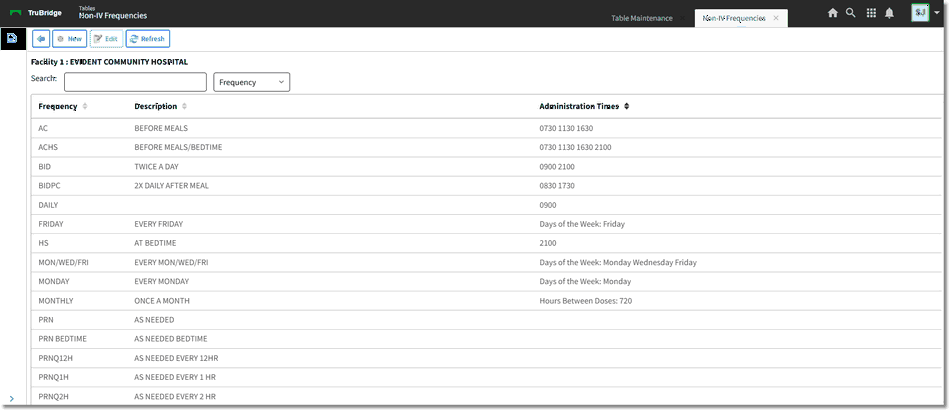
Task: Open the notifications bell
Action: coord(889,13)
